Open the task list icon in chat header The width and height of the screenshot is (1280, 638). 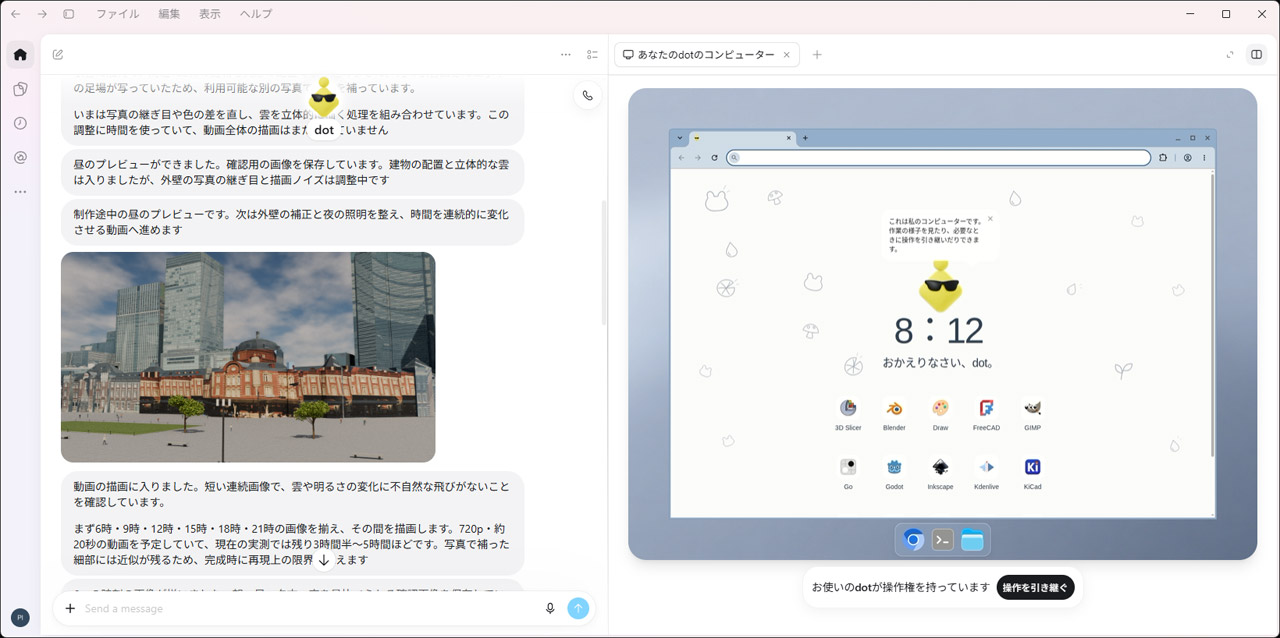tap(592, 55)
